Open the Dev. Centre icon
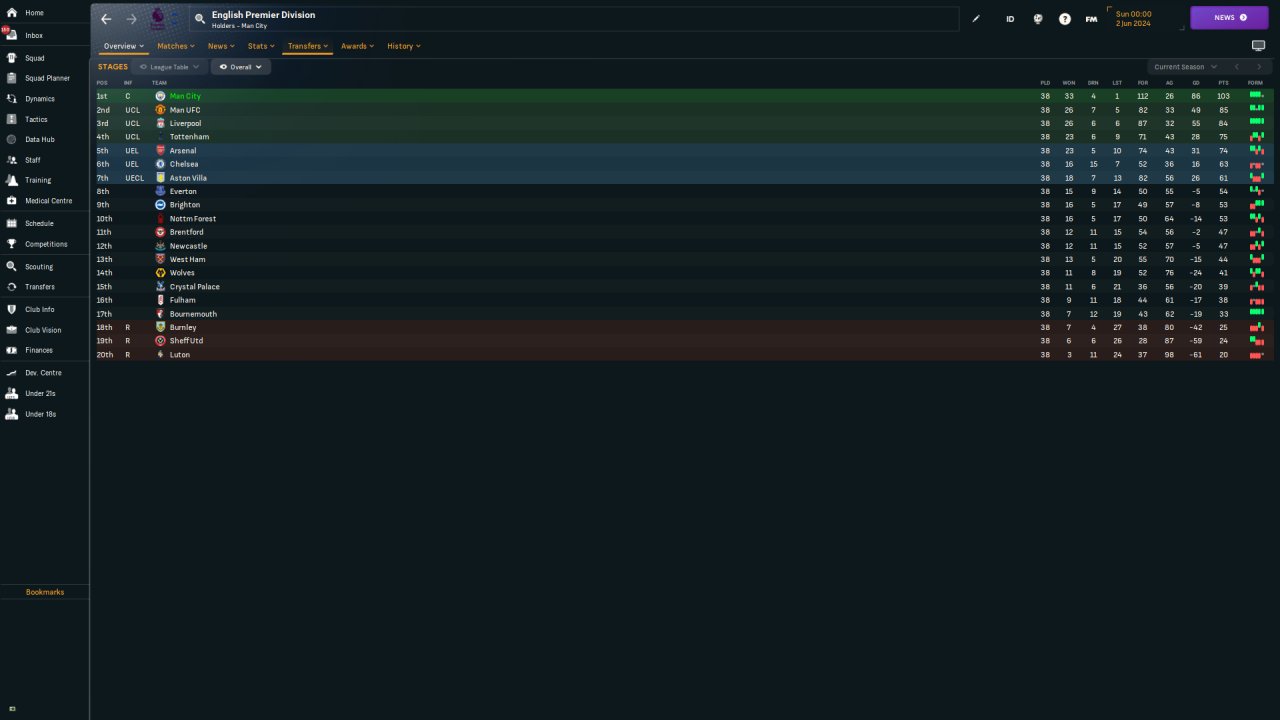 (x=11, y=373)
